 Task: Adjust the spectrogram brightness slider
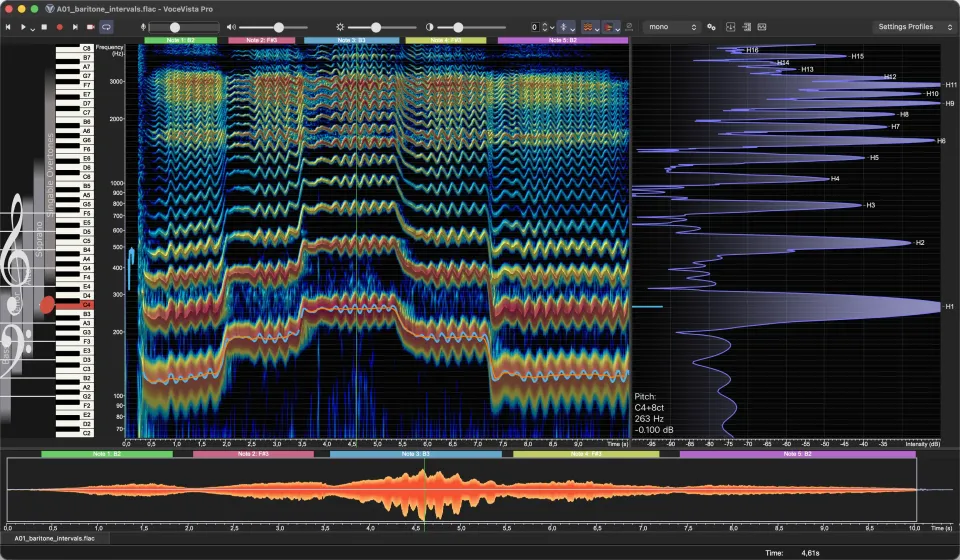point(382,27)
